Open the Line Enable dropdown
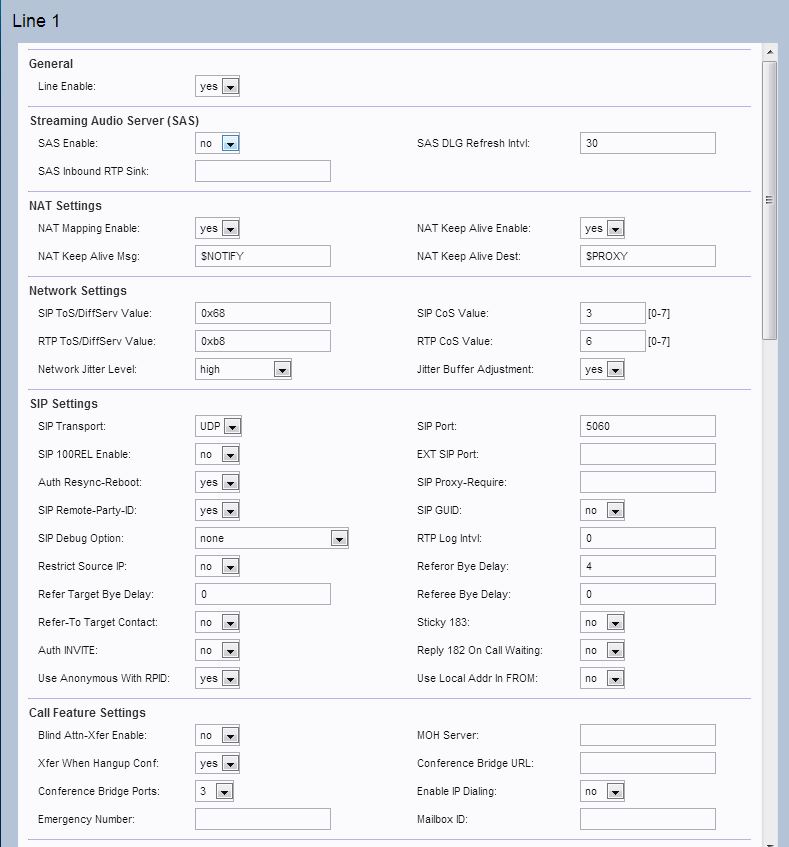The image size is (789, 847). (217, 87)
